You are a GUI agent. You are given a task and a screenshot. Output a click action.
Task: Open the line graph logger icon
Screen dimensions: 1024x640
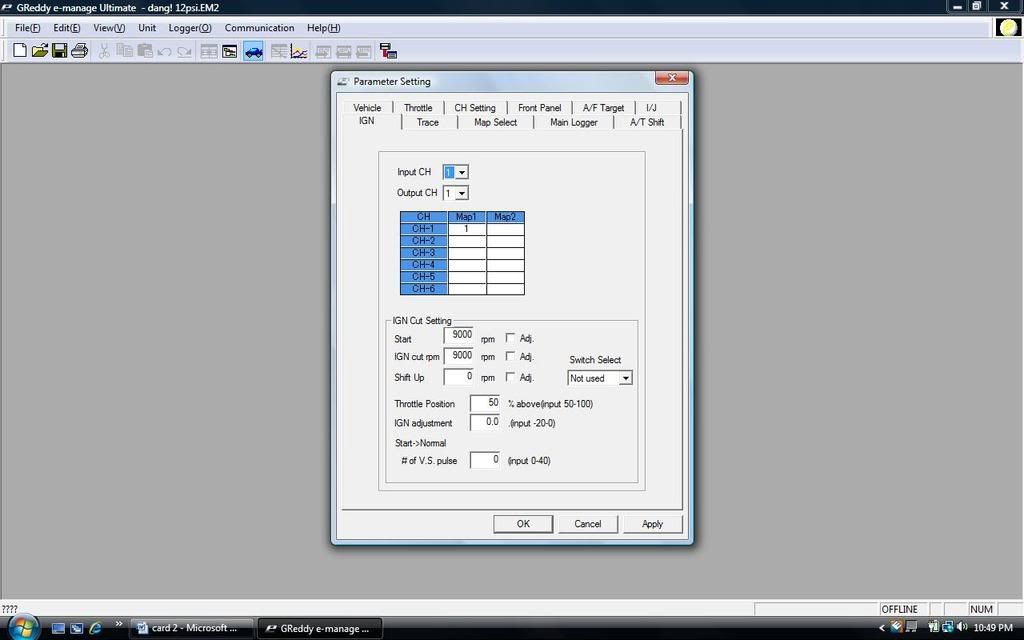[299, 51]
